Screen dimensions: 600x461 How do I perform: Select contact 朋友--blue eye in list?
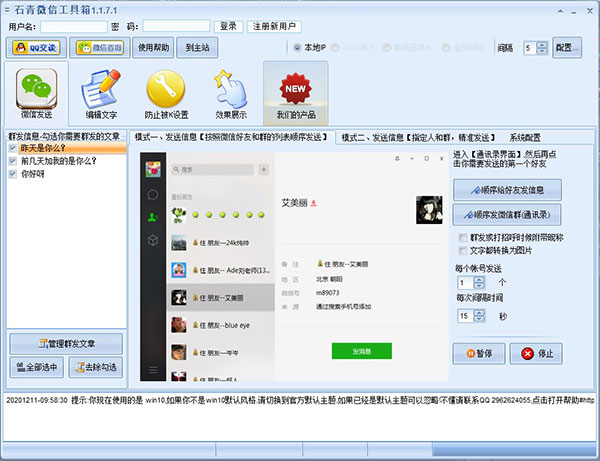tap(221, 325)
